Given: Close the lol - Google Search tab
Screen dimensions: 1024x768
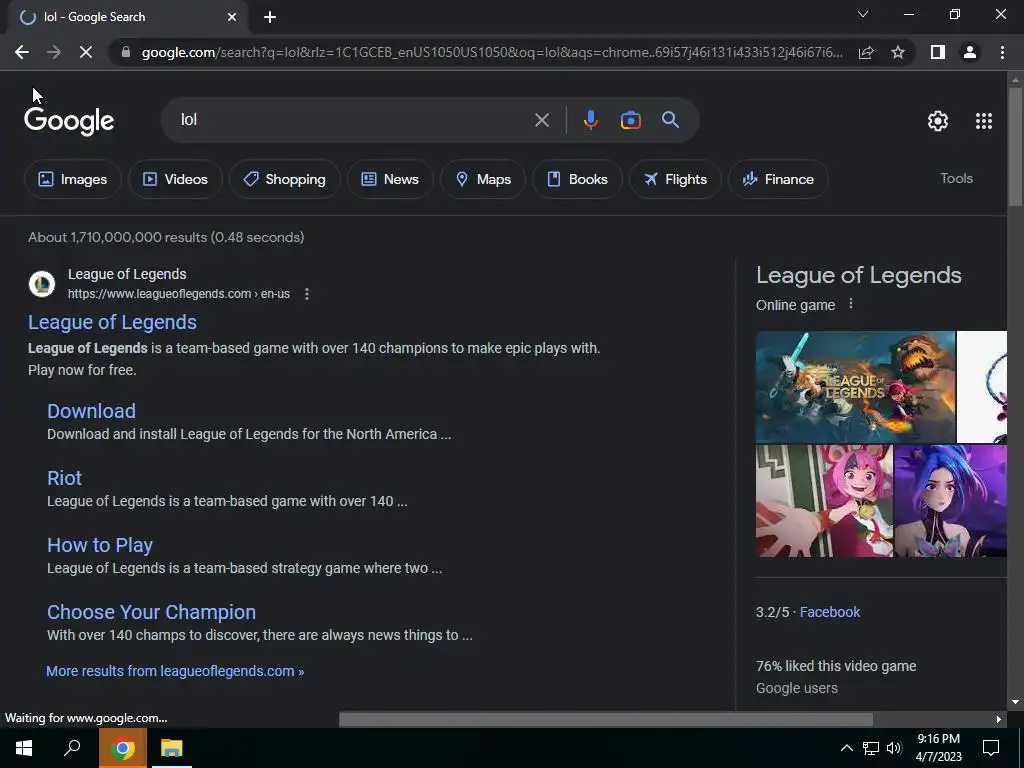Looking at the screenshot, I should 232,17.
